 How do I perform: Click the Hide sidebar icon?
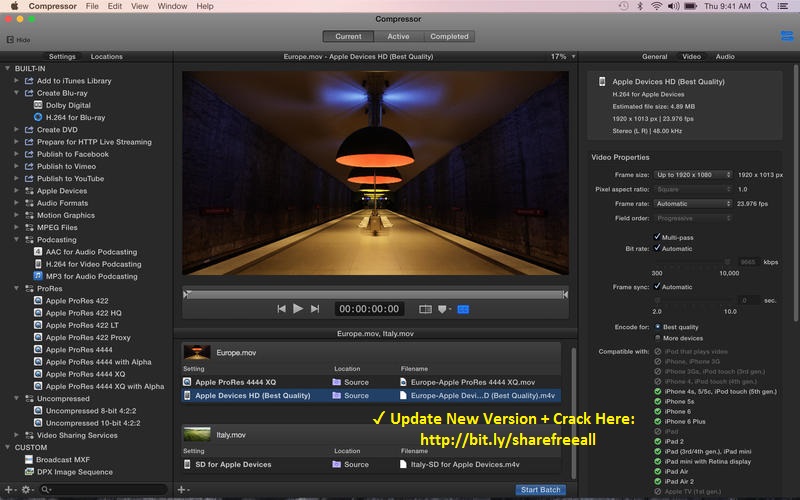tap(10, 39)
